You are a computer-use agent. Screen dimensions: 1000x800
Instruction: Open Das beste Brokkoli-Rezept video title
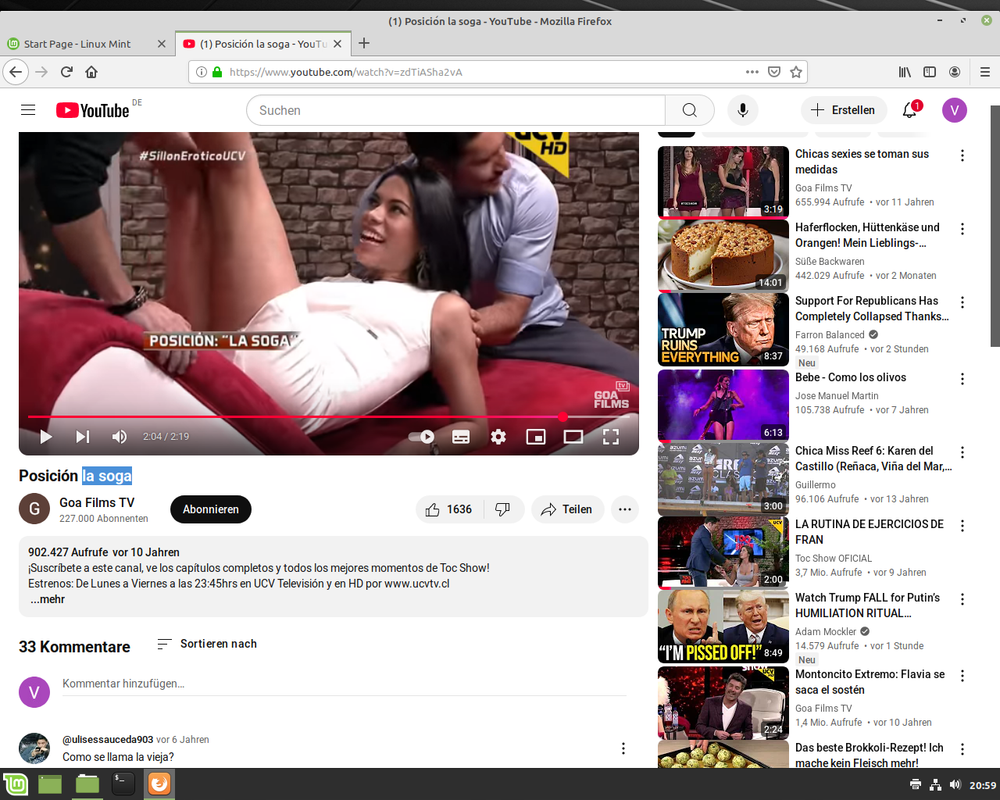pyautogui.click(x=869, y=755)
